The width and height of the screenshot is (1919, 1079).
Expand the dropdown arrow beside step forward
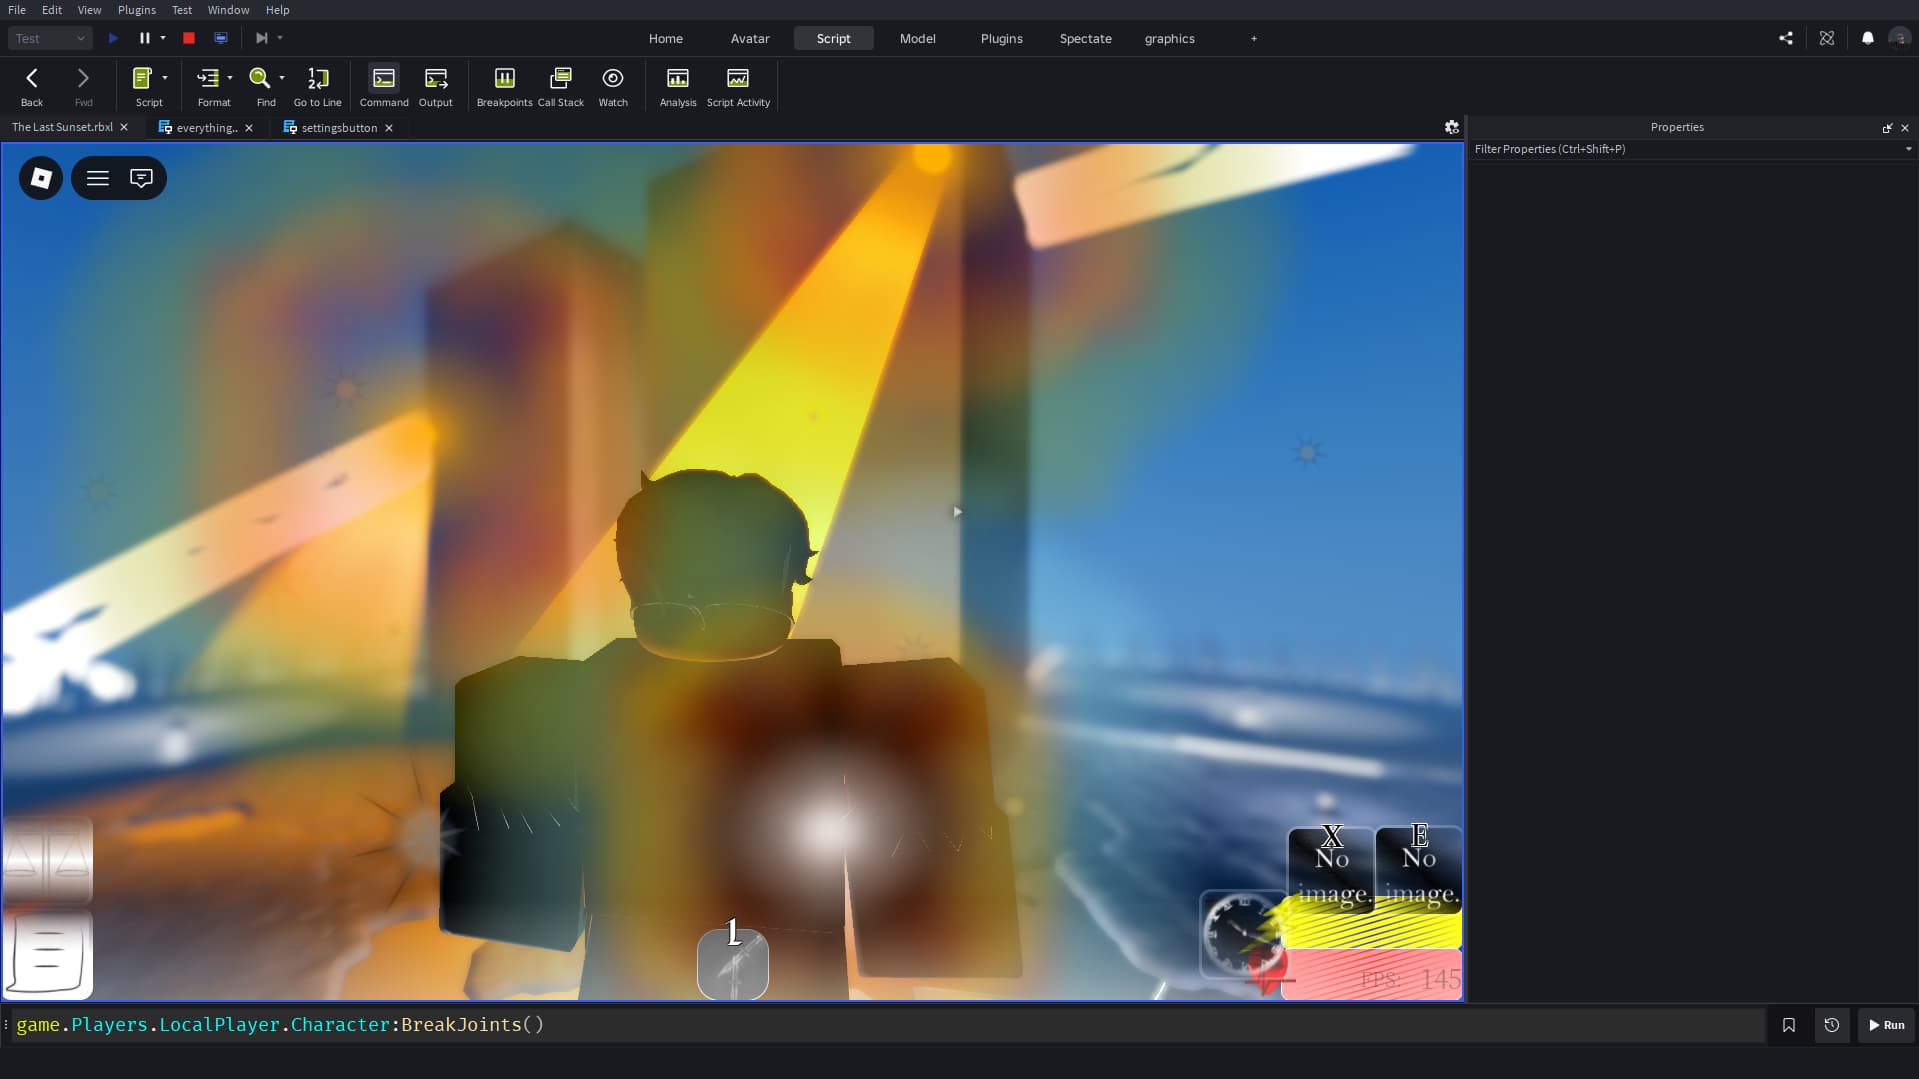coord(280,38)
